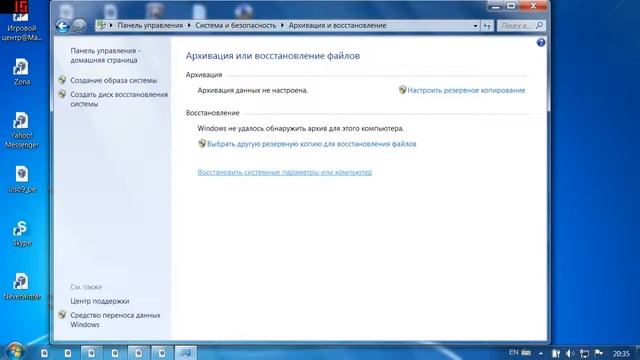Click the Восстановление section label
Screen dimensions: 640x360
coord(213,113)
